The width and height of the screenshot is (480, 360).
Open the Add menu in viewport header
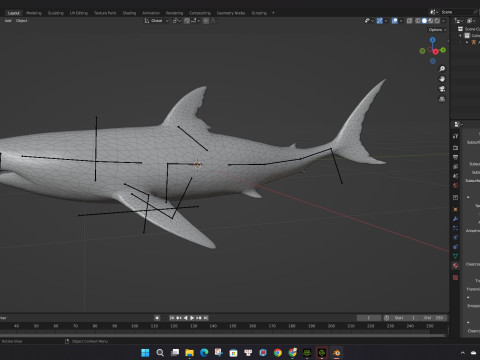click(8, 21)
